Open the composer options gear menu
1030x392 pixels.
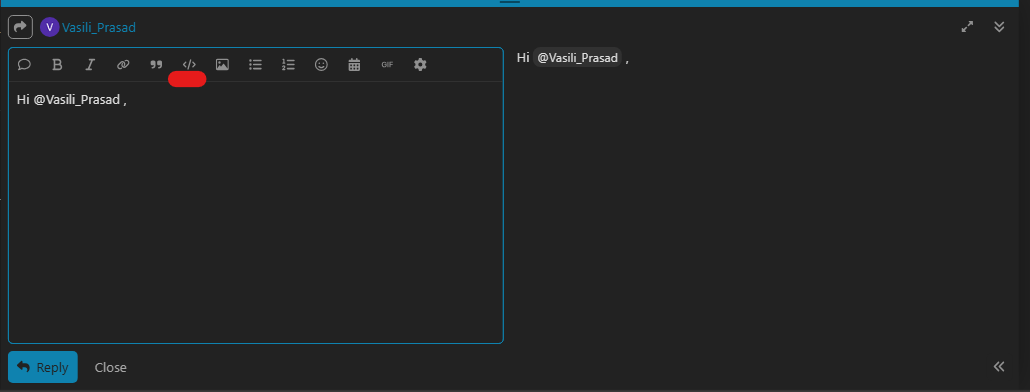(420, 64)
